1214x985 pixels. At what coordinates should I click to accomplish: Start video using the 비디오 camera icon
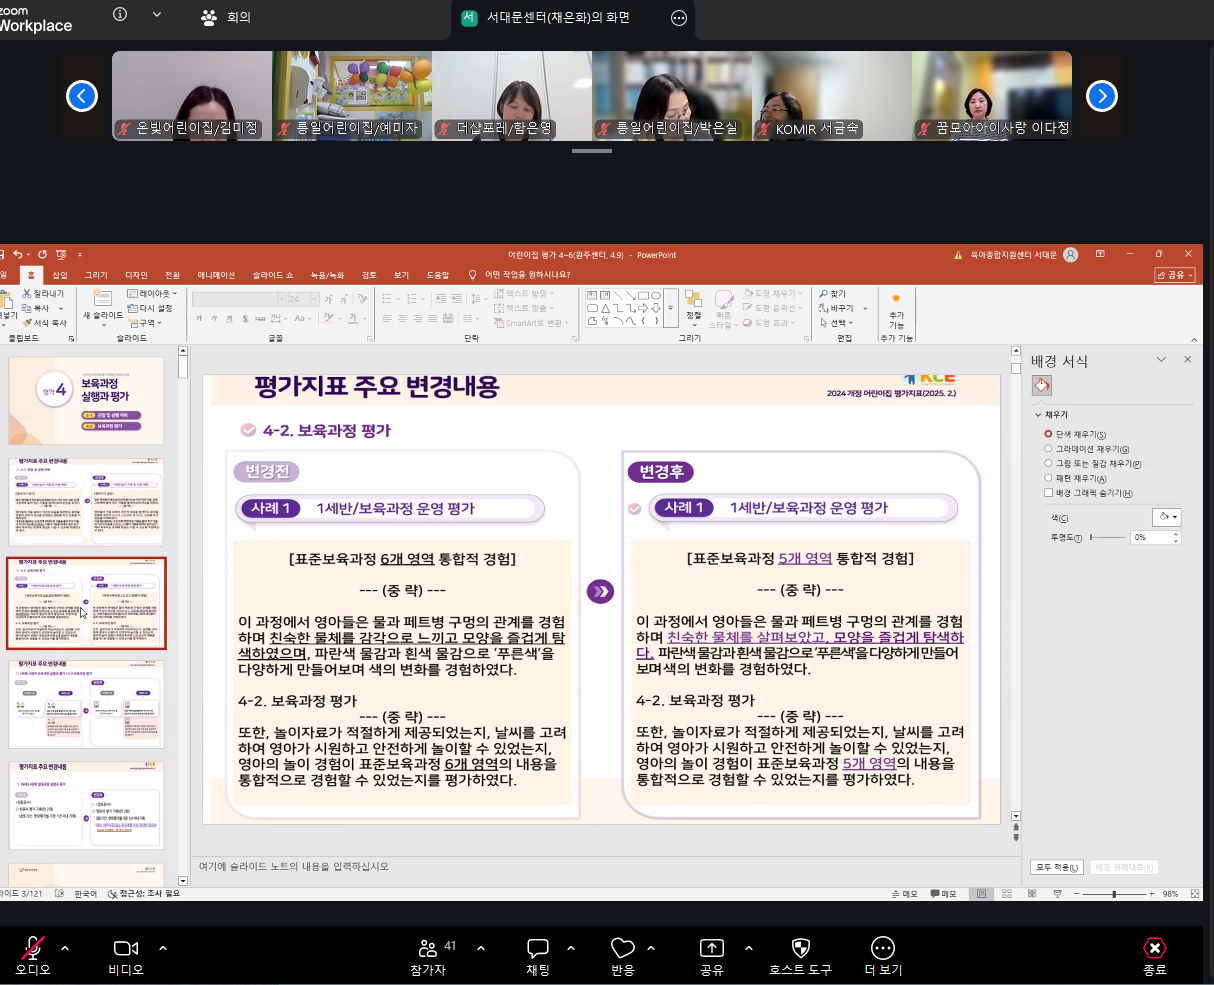(x=126, y=948)
